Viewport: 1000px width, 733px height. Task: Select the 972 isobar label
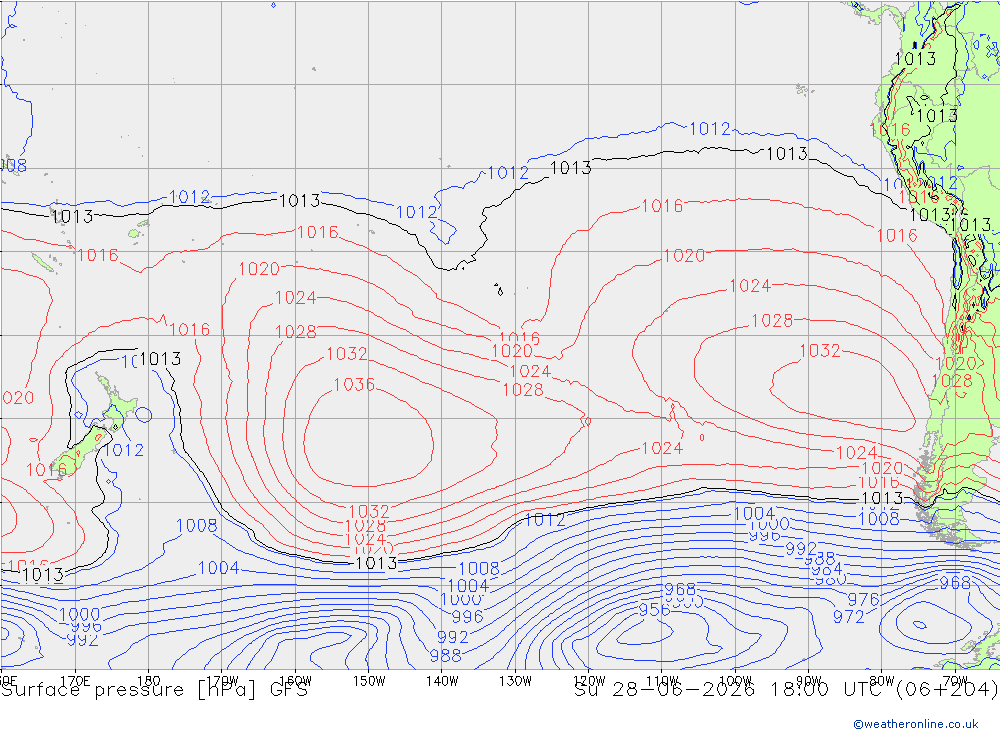(848, 616)
